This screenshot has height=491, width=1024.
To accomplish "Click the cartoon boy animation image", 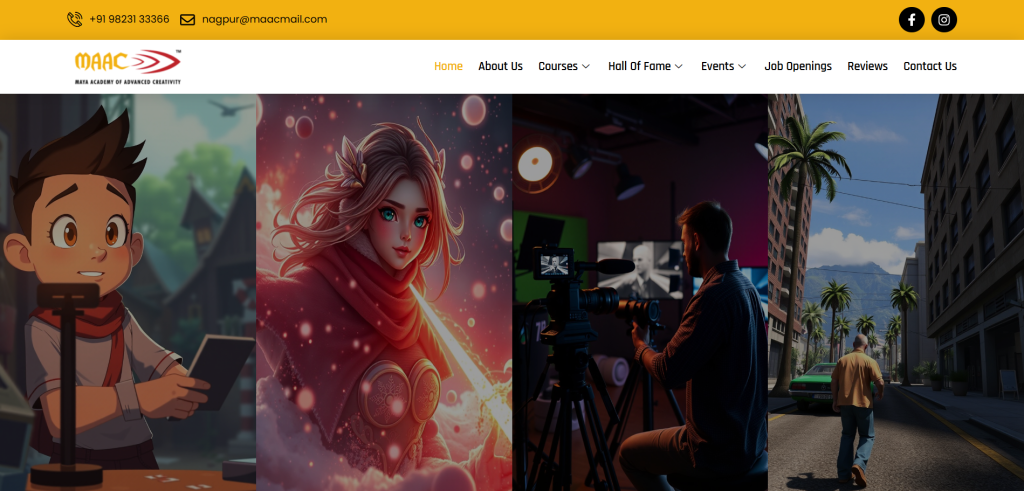I will [128, 292].
